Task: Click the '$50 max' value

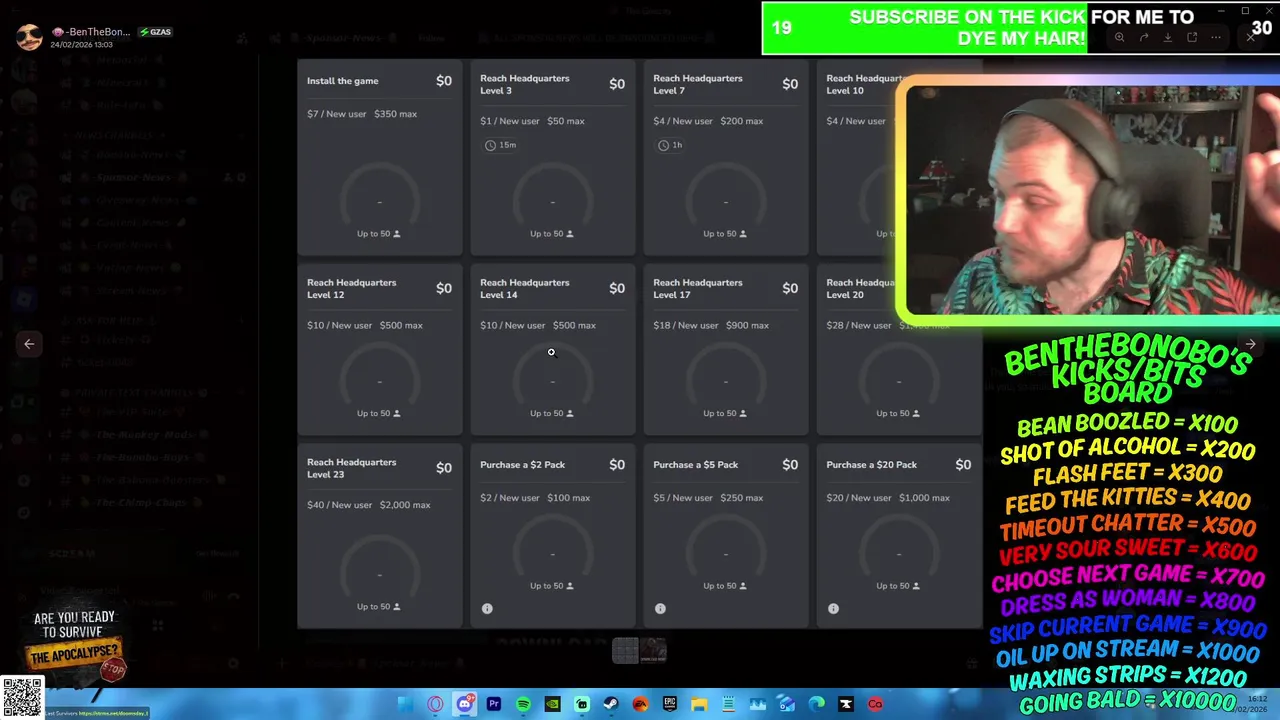Action: 566,121
